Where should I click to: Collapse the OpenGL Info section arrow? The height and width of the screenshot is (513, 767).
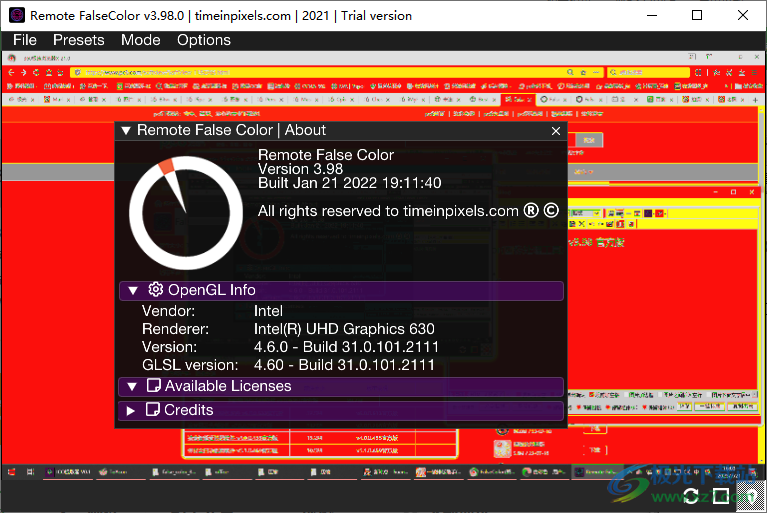[x=133, y=290]
